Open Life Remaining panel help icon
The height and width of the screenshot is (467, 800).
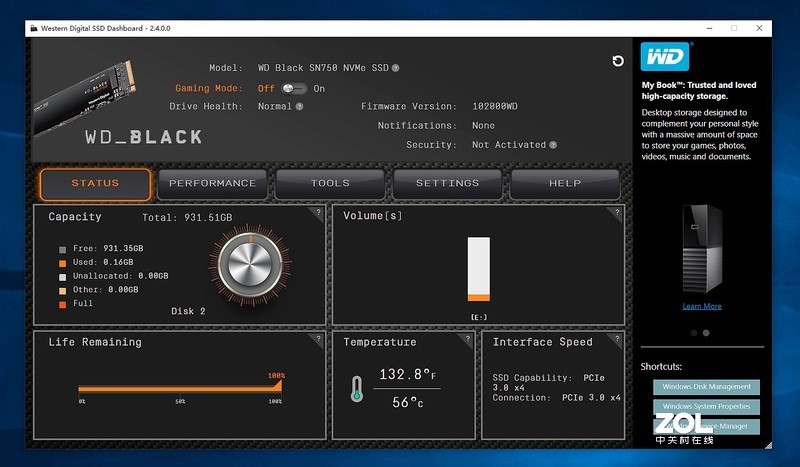[318, 338]
